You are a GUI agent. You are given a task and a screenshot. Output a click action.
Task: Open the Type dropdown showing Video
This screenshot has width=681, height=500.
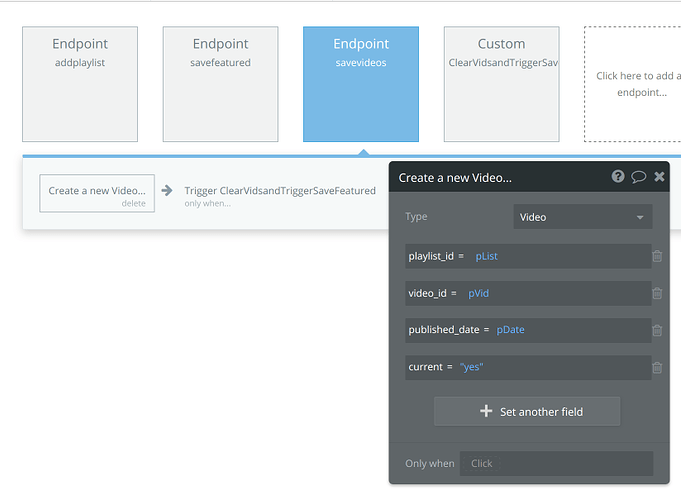pos(582,217)
